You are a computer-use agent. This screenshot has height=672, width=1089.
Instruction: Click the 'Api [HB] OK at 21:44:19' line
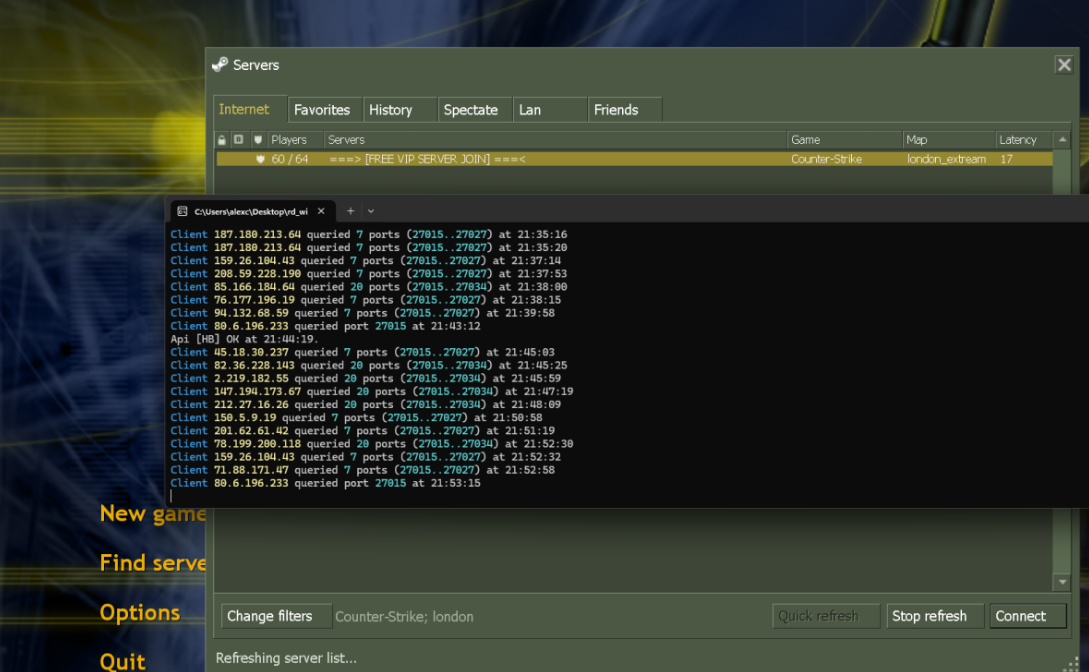pyautogui.click(x=244, y=339)
